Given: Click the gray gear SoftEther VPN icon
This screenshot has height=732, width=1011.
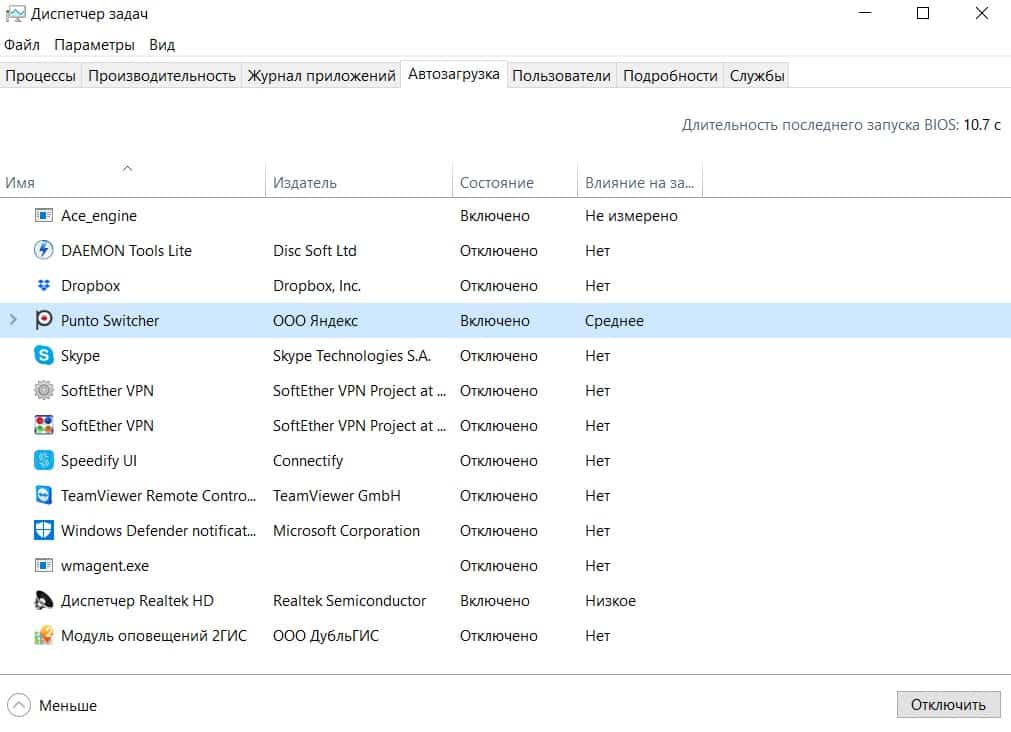Looking at the screenshot, I should 43,390.
